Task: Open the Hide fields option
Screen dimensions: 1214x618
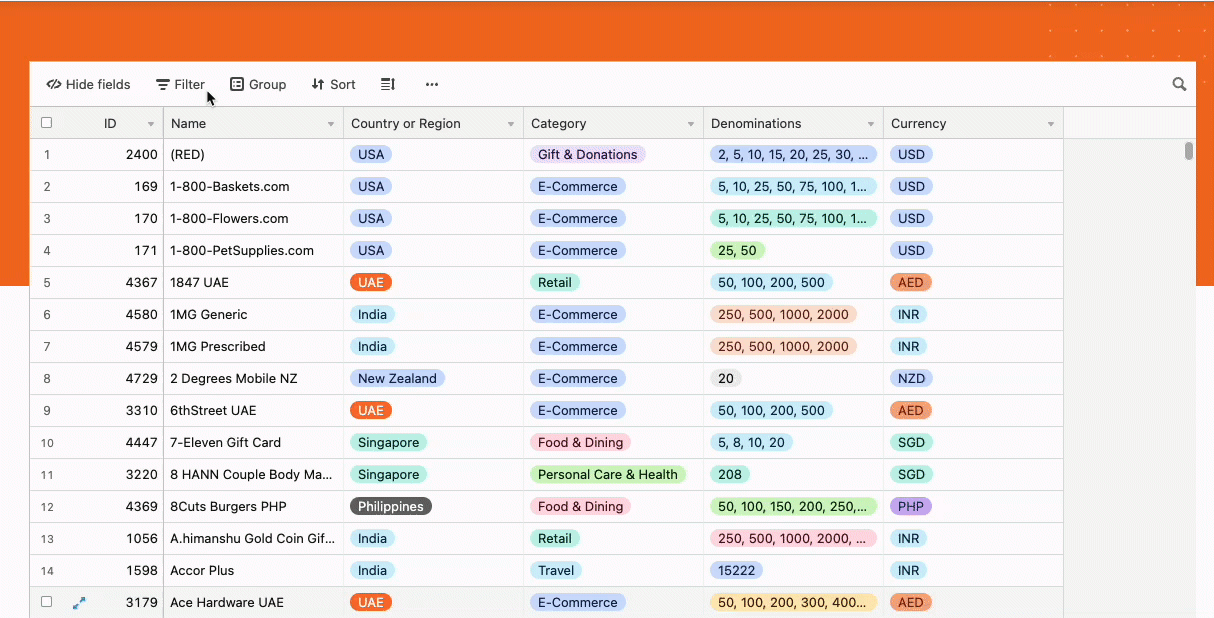Action: click(x=88, y=85)
